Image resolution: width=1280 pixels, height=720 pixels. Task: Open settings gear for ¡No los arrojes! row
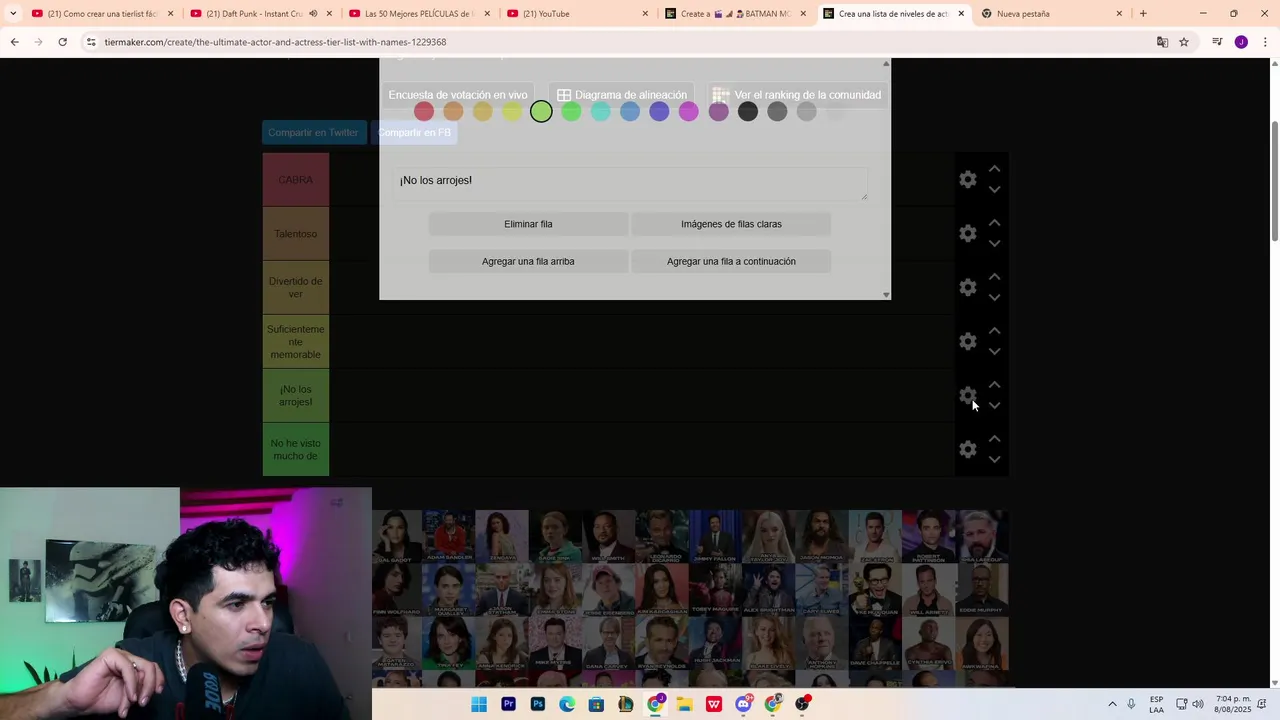(x=967, y=396)
